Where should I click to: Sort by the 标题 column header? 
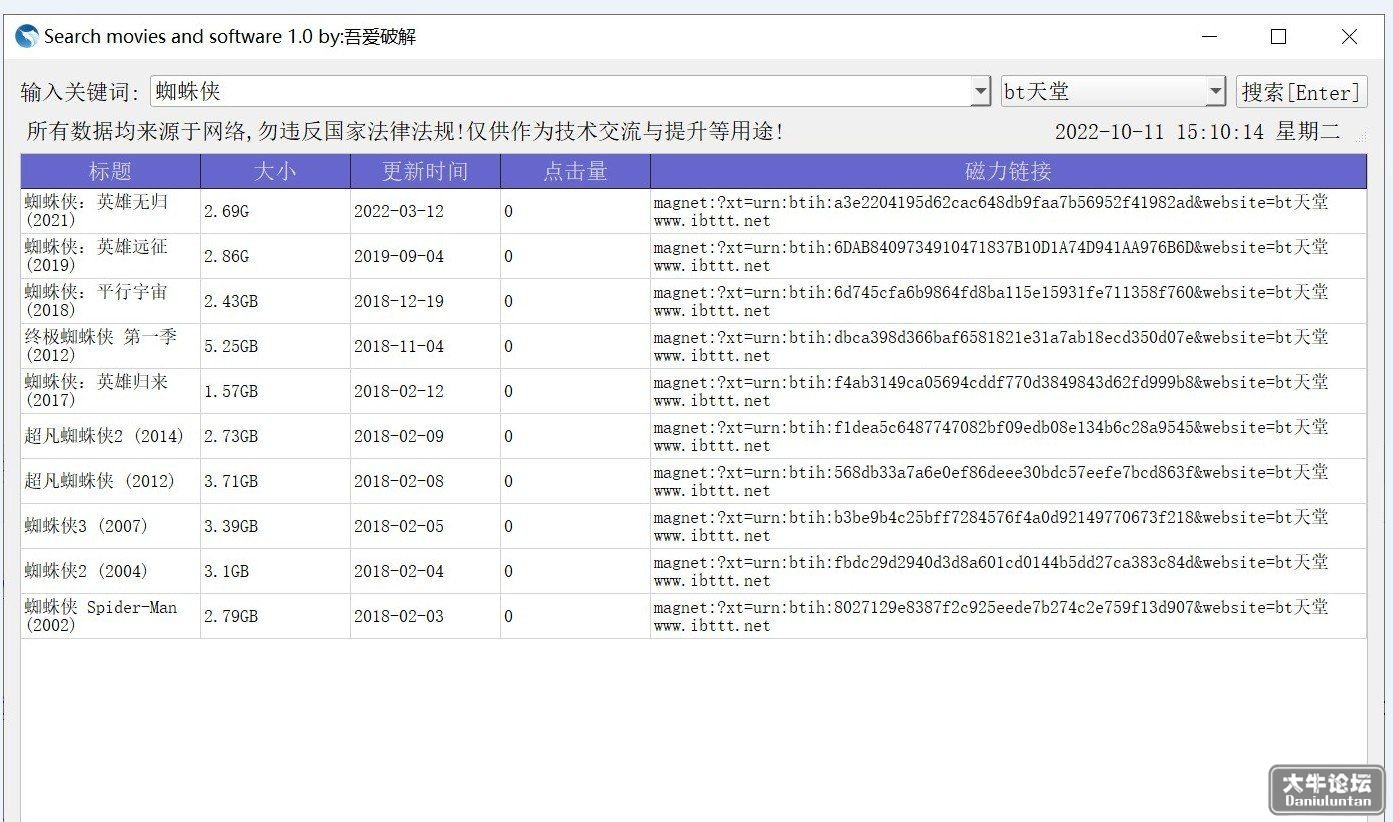[110, 171]
